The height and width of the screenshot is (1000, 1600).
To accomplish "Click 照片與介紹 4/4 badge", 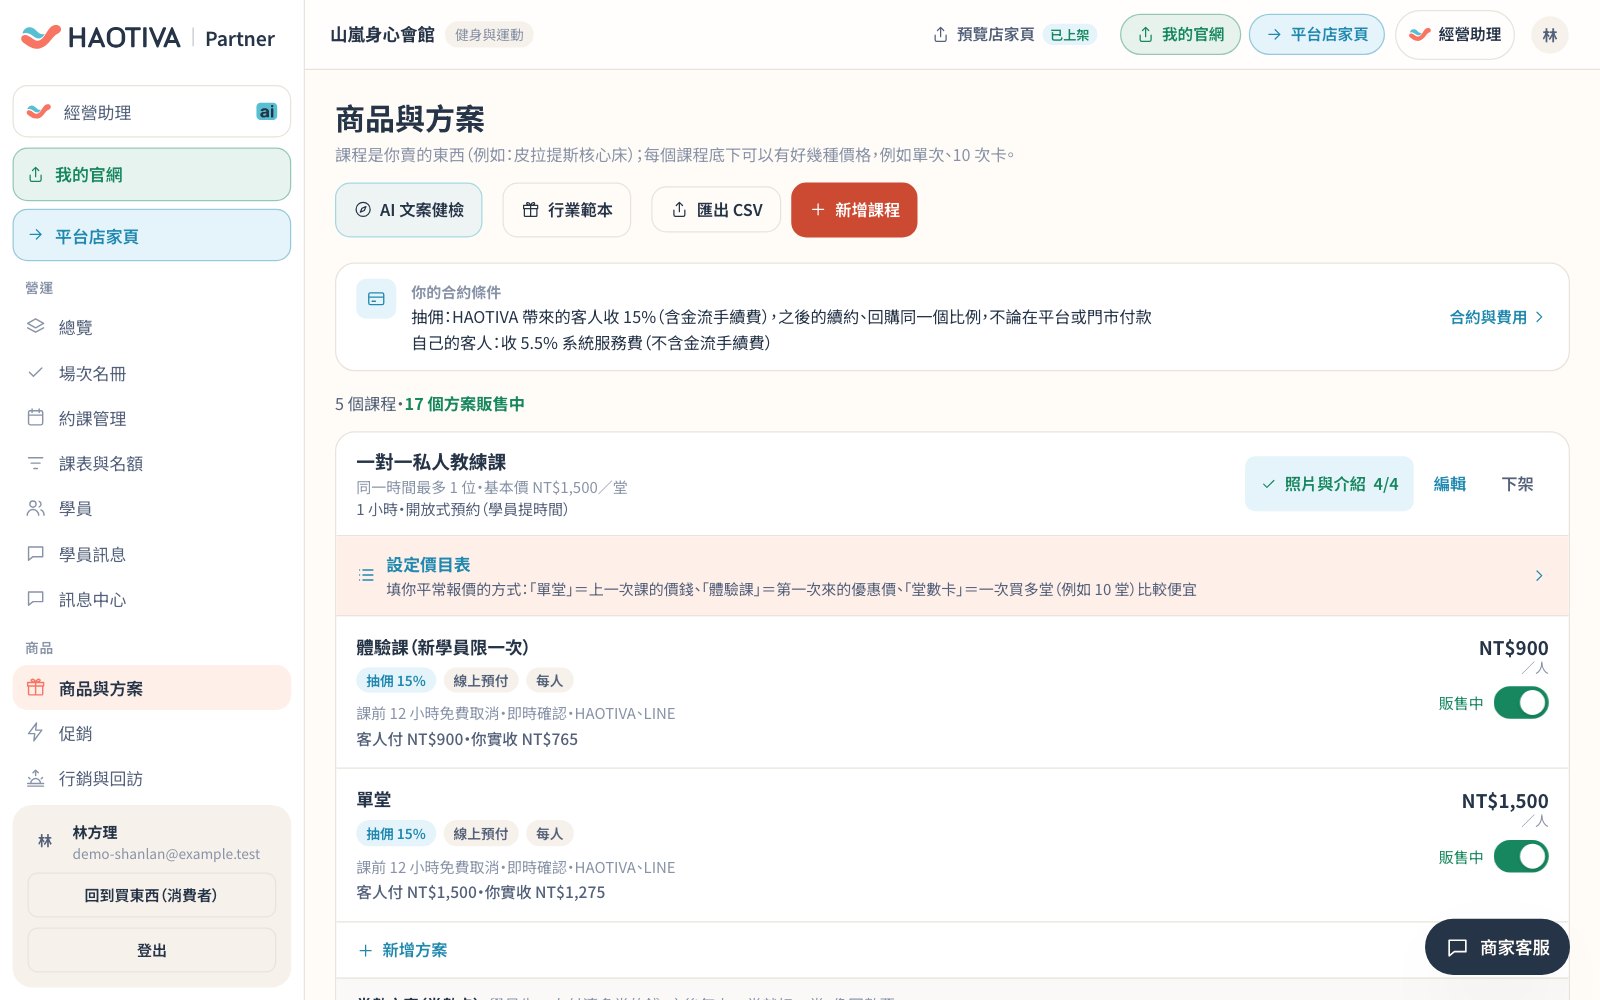I will tap(1329, 484).
